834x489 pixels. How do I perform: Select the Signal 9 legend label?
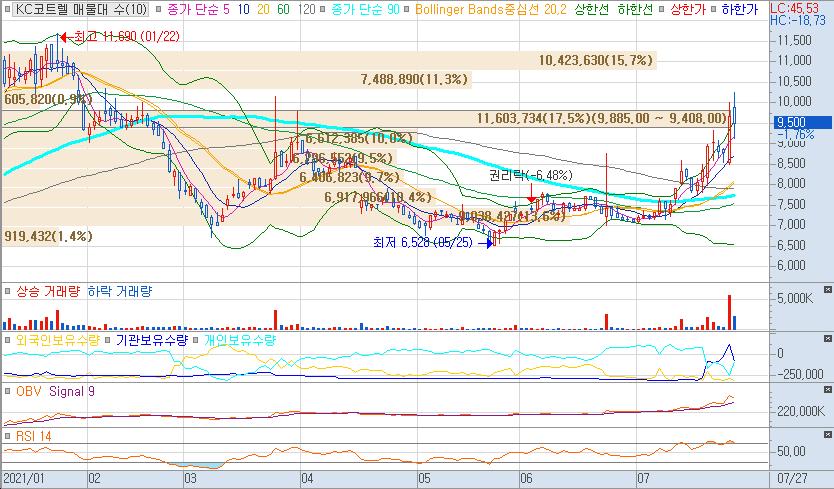(x=72, y=391)
